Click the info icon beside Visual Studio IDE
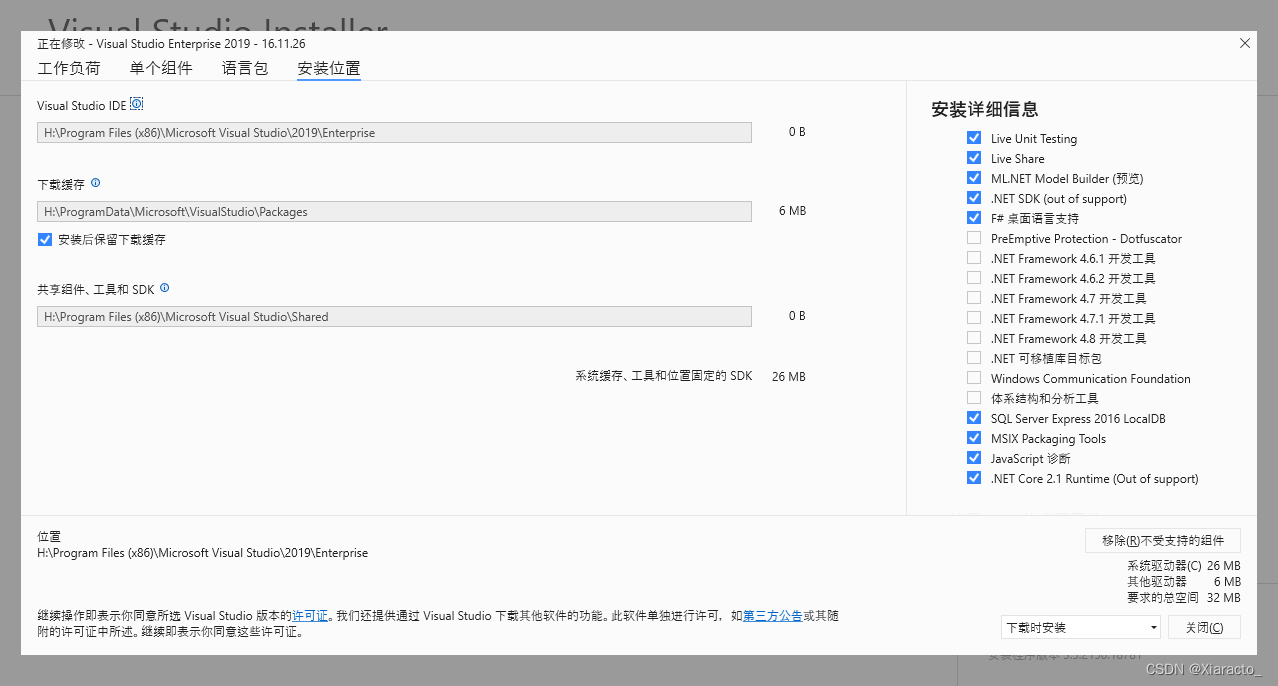This screenshot has width=1278, height=686. (135, 103)
